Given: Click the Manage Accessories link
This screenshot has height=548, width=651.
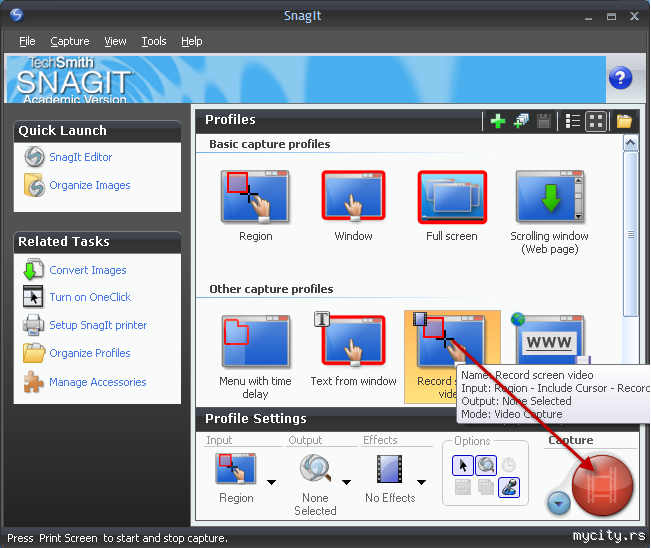Looking at the screenshot, I should [98, 382].
